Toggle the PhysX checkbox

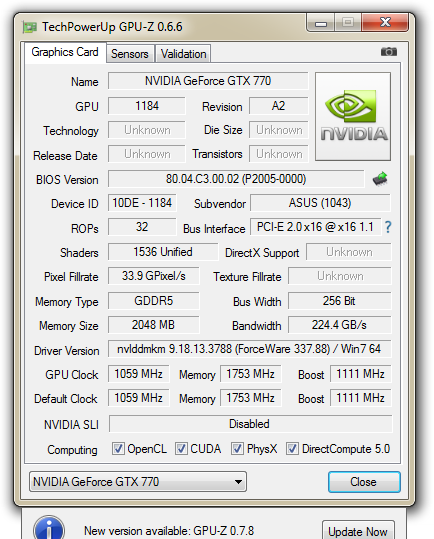click(x=237, y=449)
